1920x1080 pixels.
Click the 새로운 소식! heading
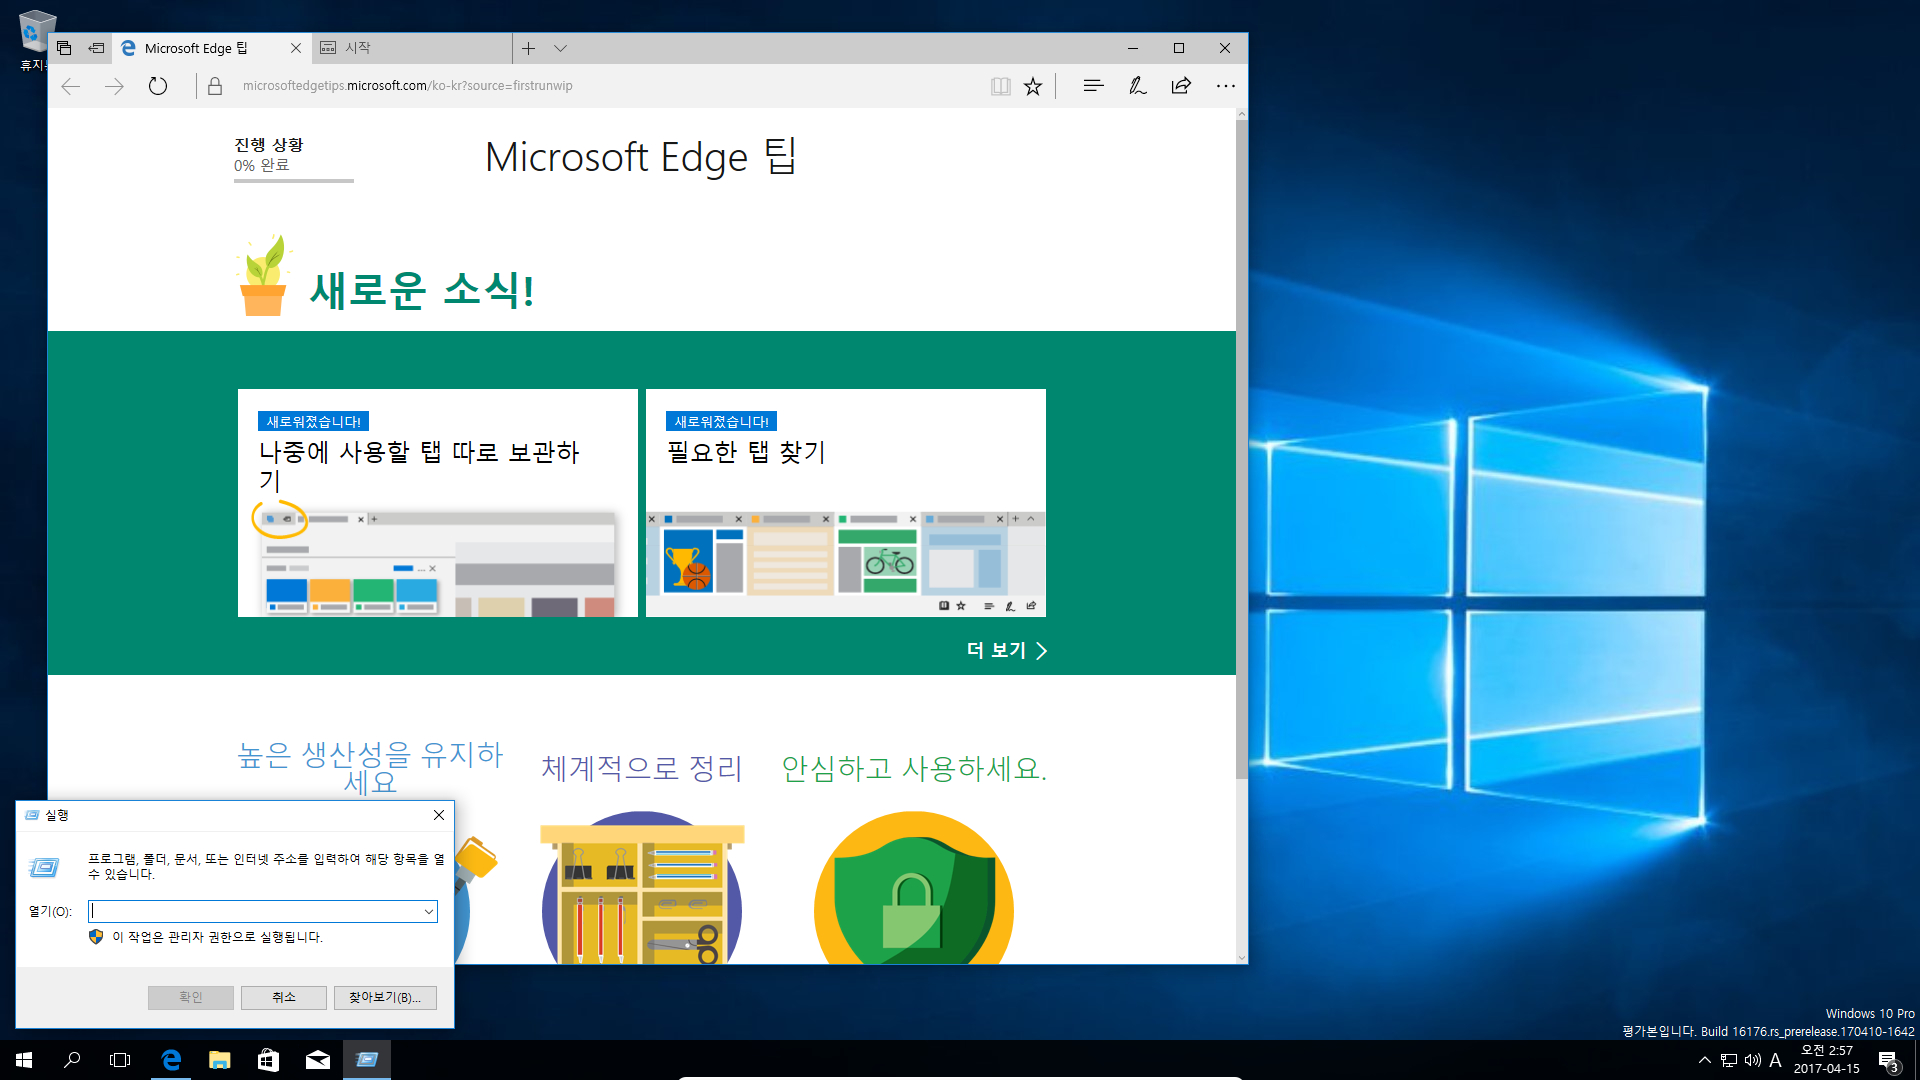pos(421,290)
